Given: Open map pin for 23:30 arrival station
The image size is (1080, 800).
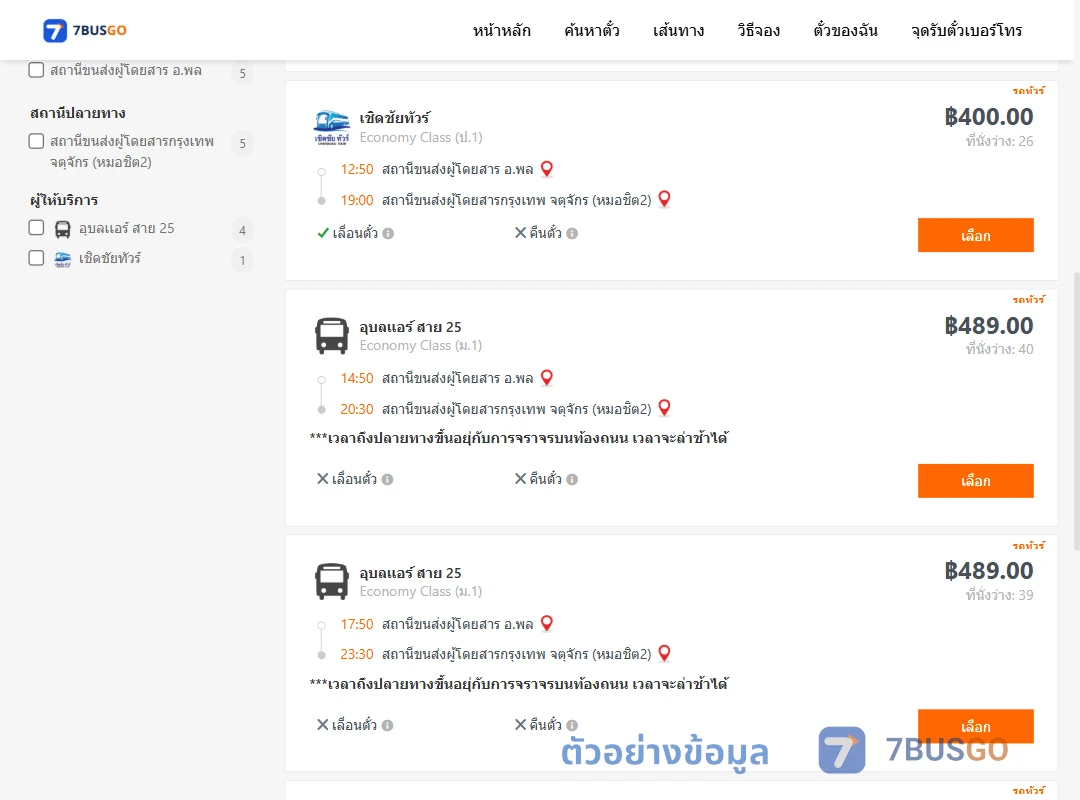Looking at the screenshot, I should coord(665,653).
